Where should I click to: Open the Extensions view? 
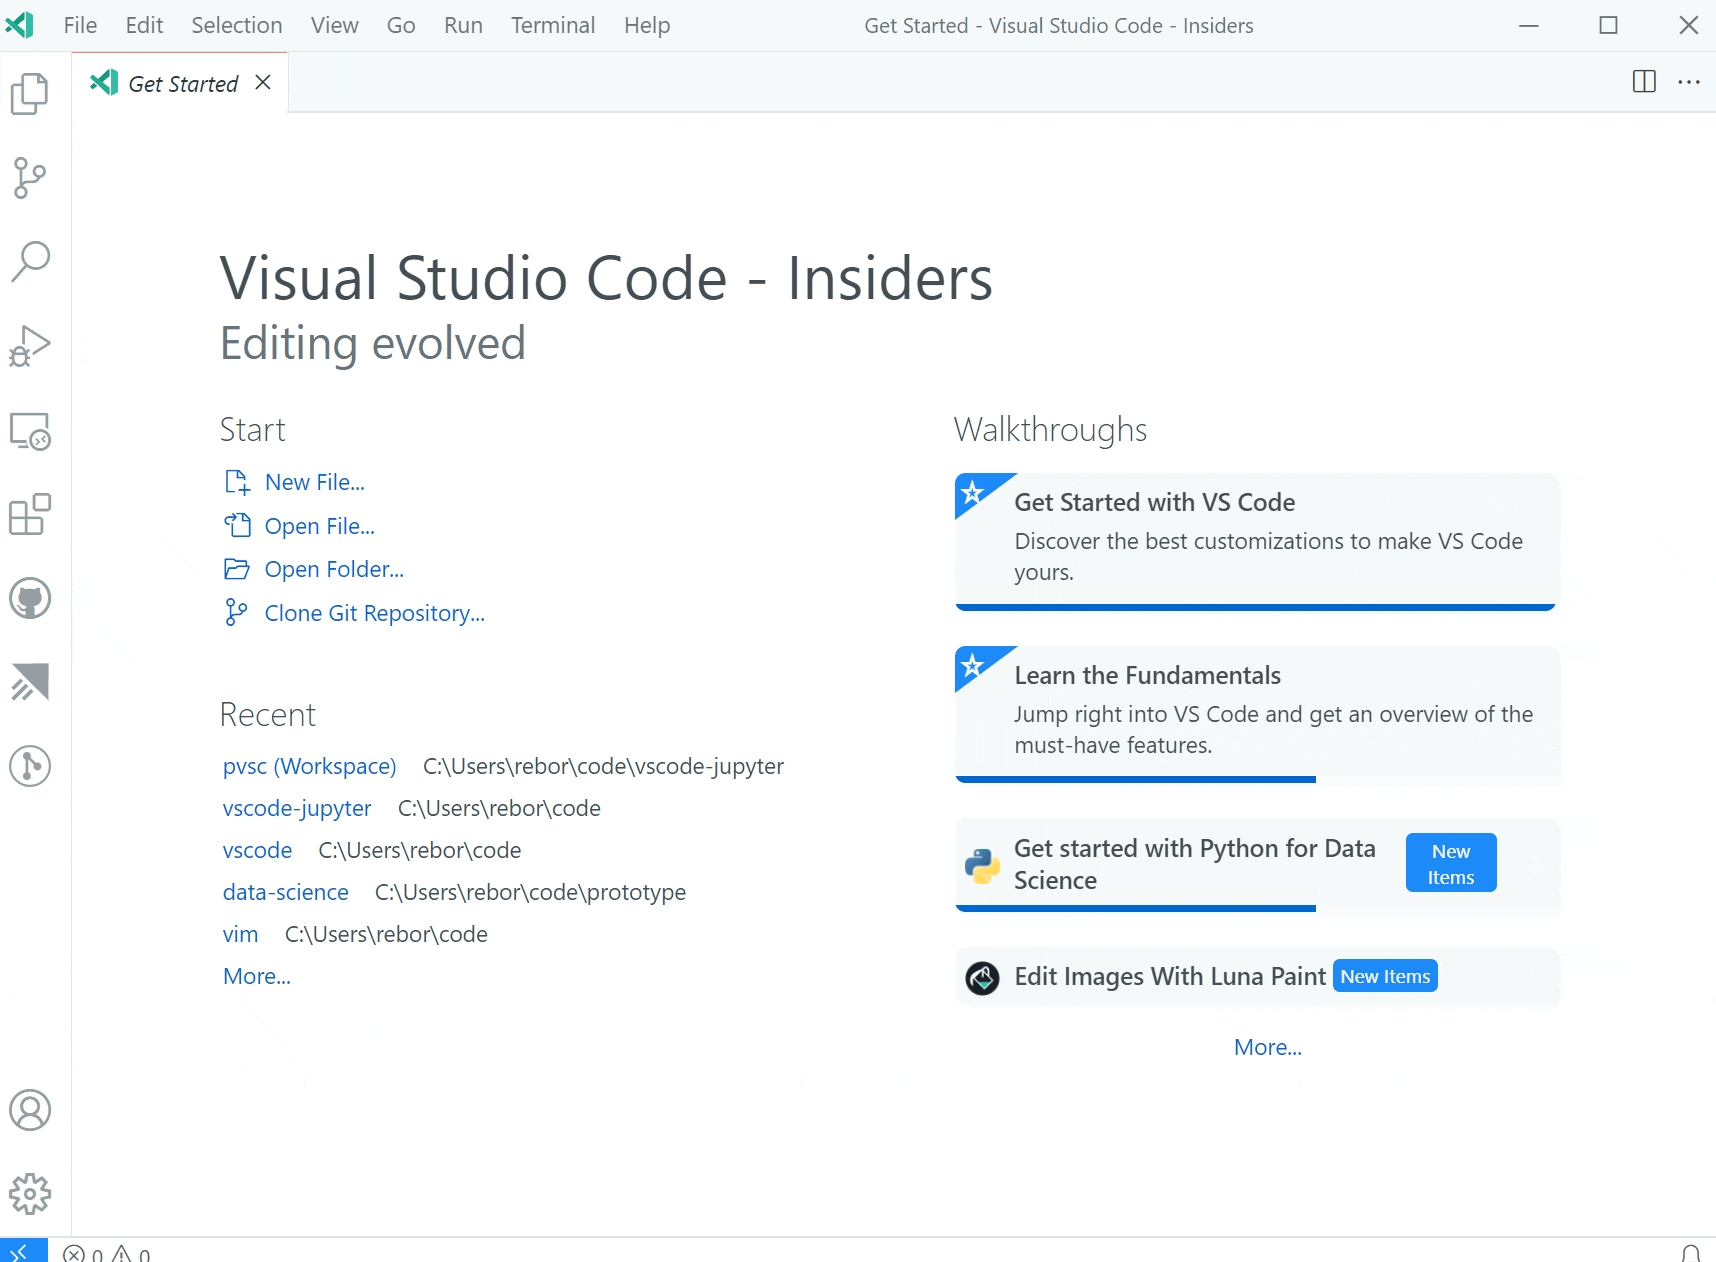[30, 515]
